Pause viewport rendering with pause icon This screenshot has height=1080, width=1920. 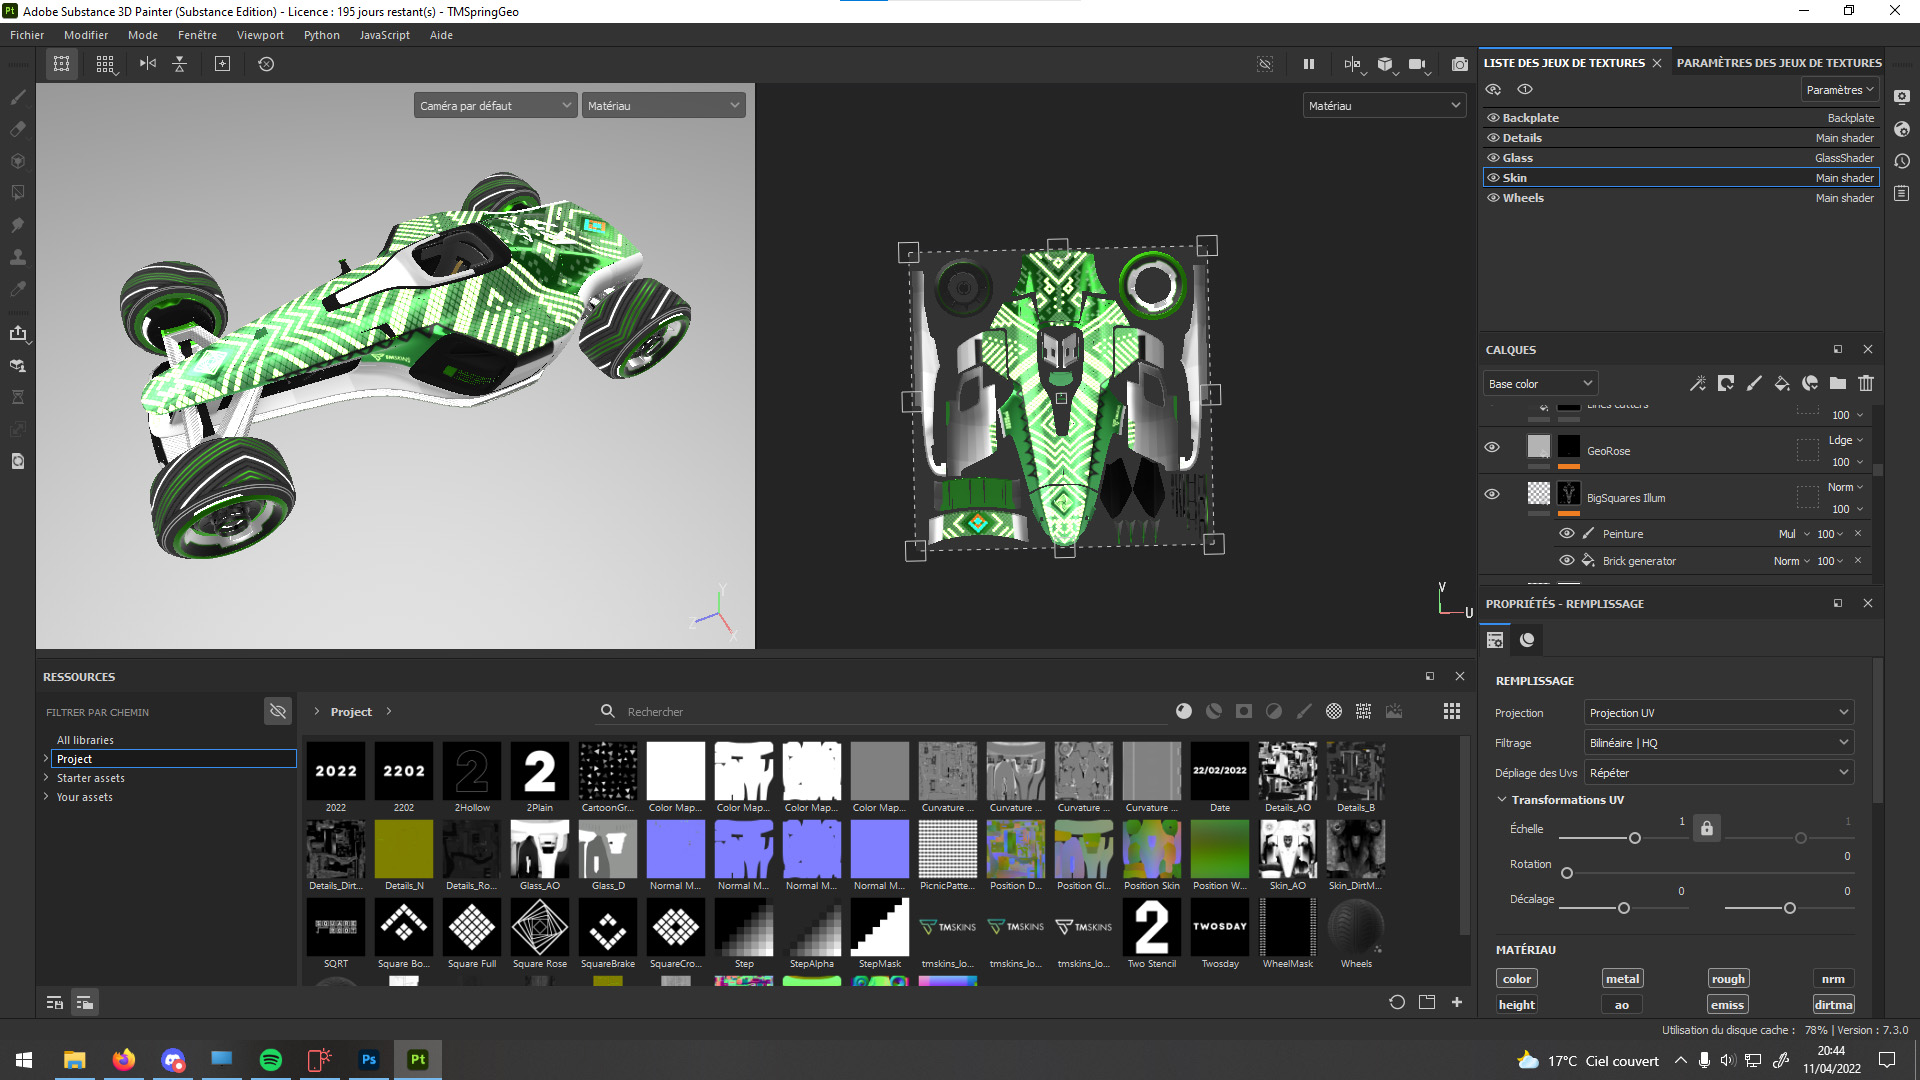[1308, 64]
